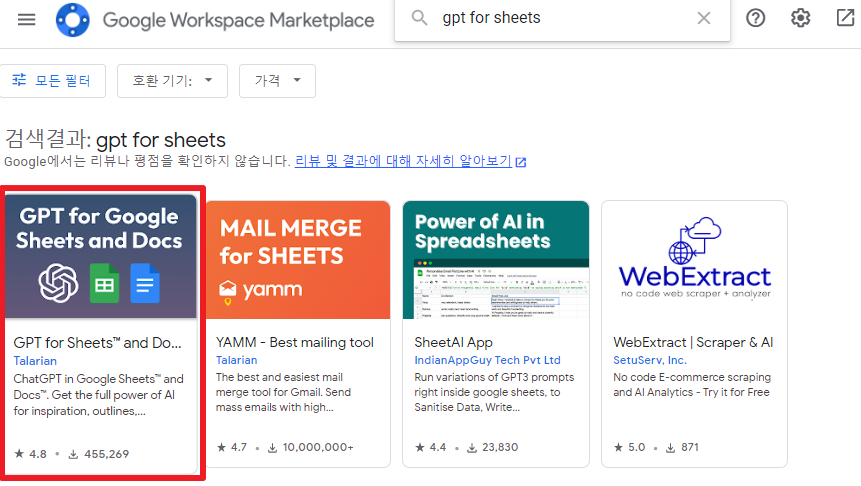
Task: Select the SheetAI App title
Action: click(x=454, y=342)
